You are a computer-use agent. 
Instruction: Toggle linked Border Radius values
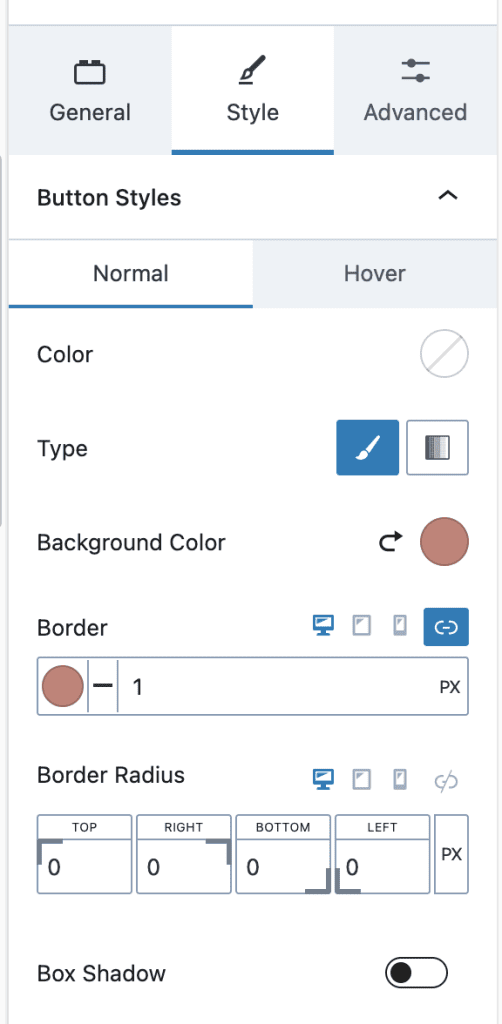[x=447, y=780]
